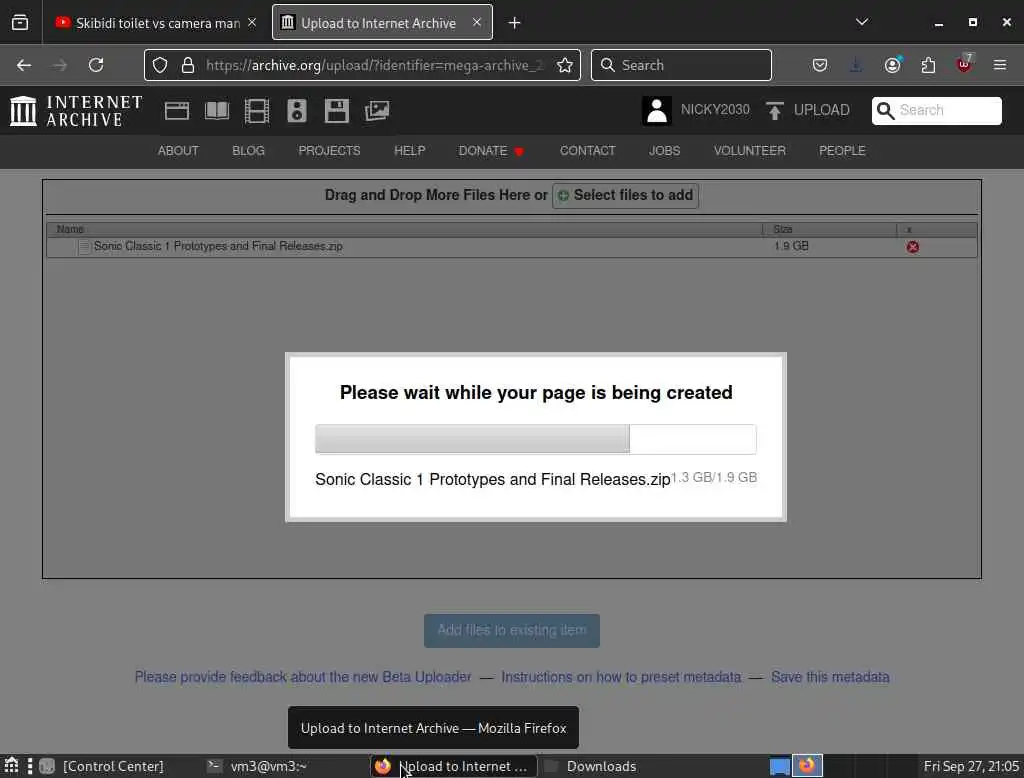Open the Images icon in archive nav
1024x778 pixels.
click(377, 111)
